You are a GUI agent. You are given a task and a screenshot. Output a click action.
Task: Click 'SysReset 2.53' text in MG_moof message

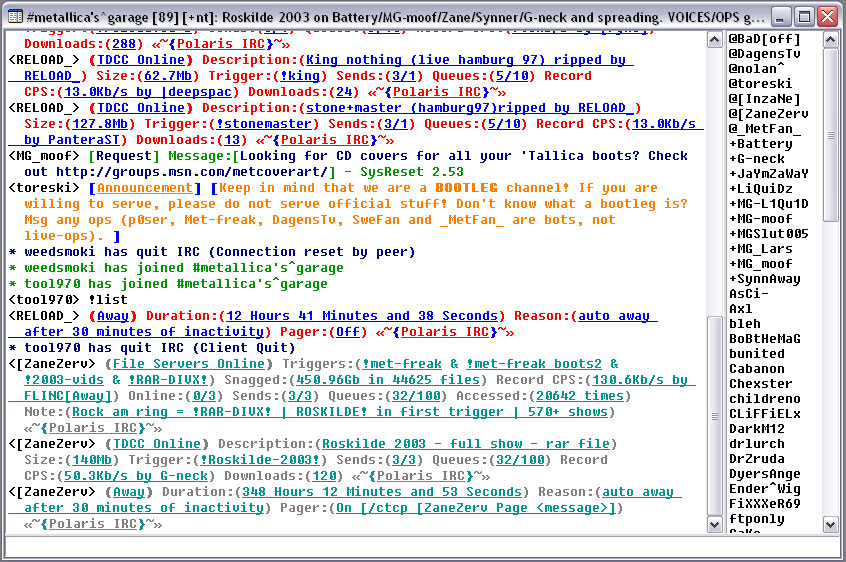point(412,172)
